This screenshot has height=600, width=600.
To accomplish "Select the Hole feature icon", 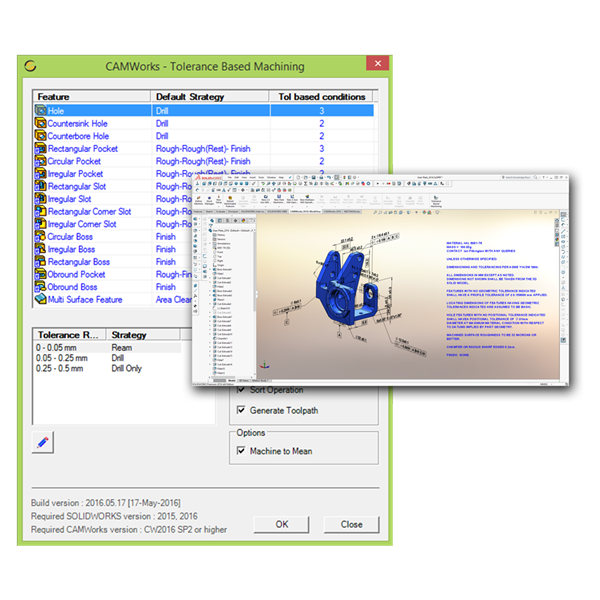I will pyautogui.click(x=41, y=111).
